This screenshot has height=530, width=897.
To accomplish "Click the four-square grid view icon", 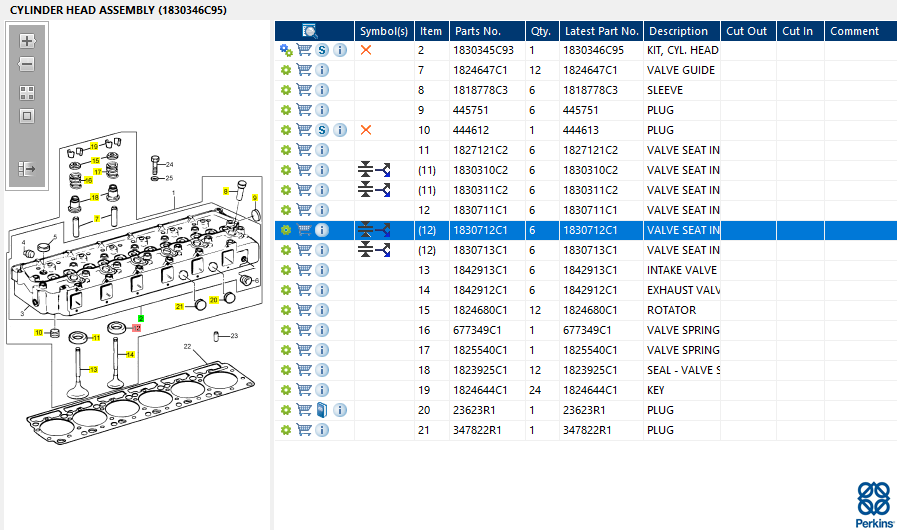I will click(27, 92).
